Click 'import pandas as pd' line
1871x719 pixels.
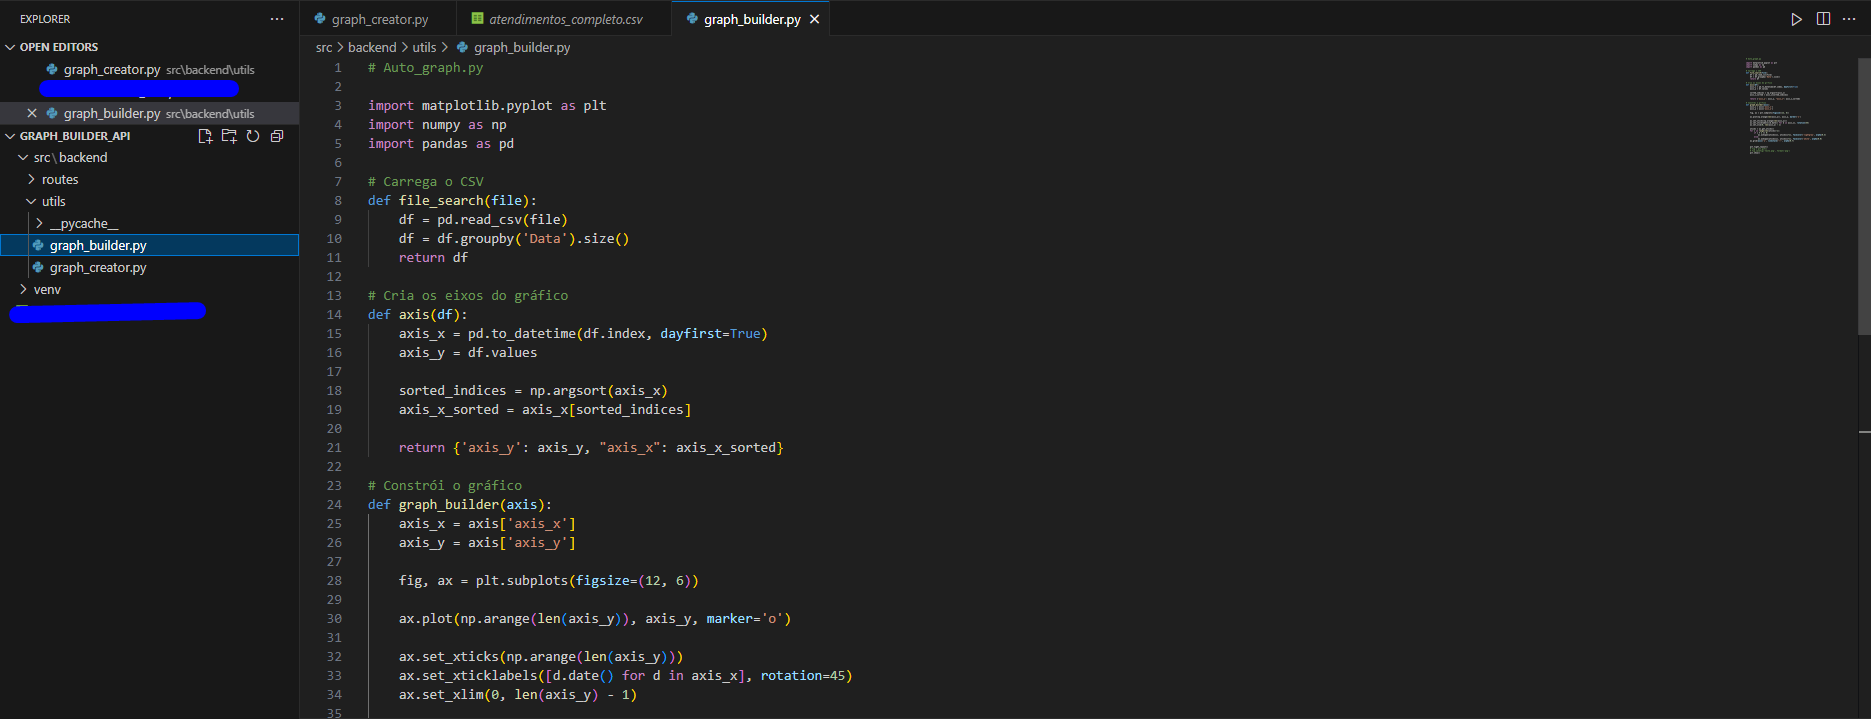pos(441,143)
